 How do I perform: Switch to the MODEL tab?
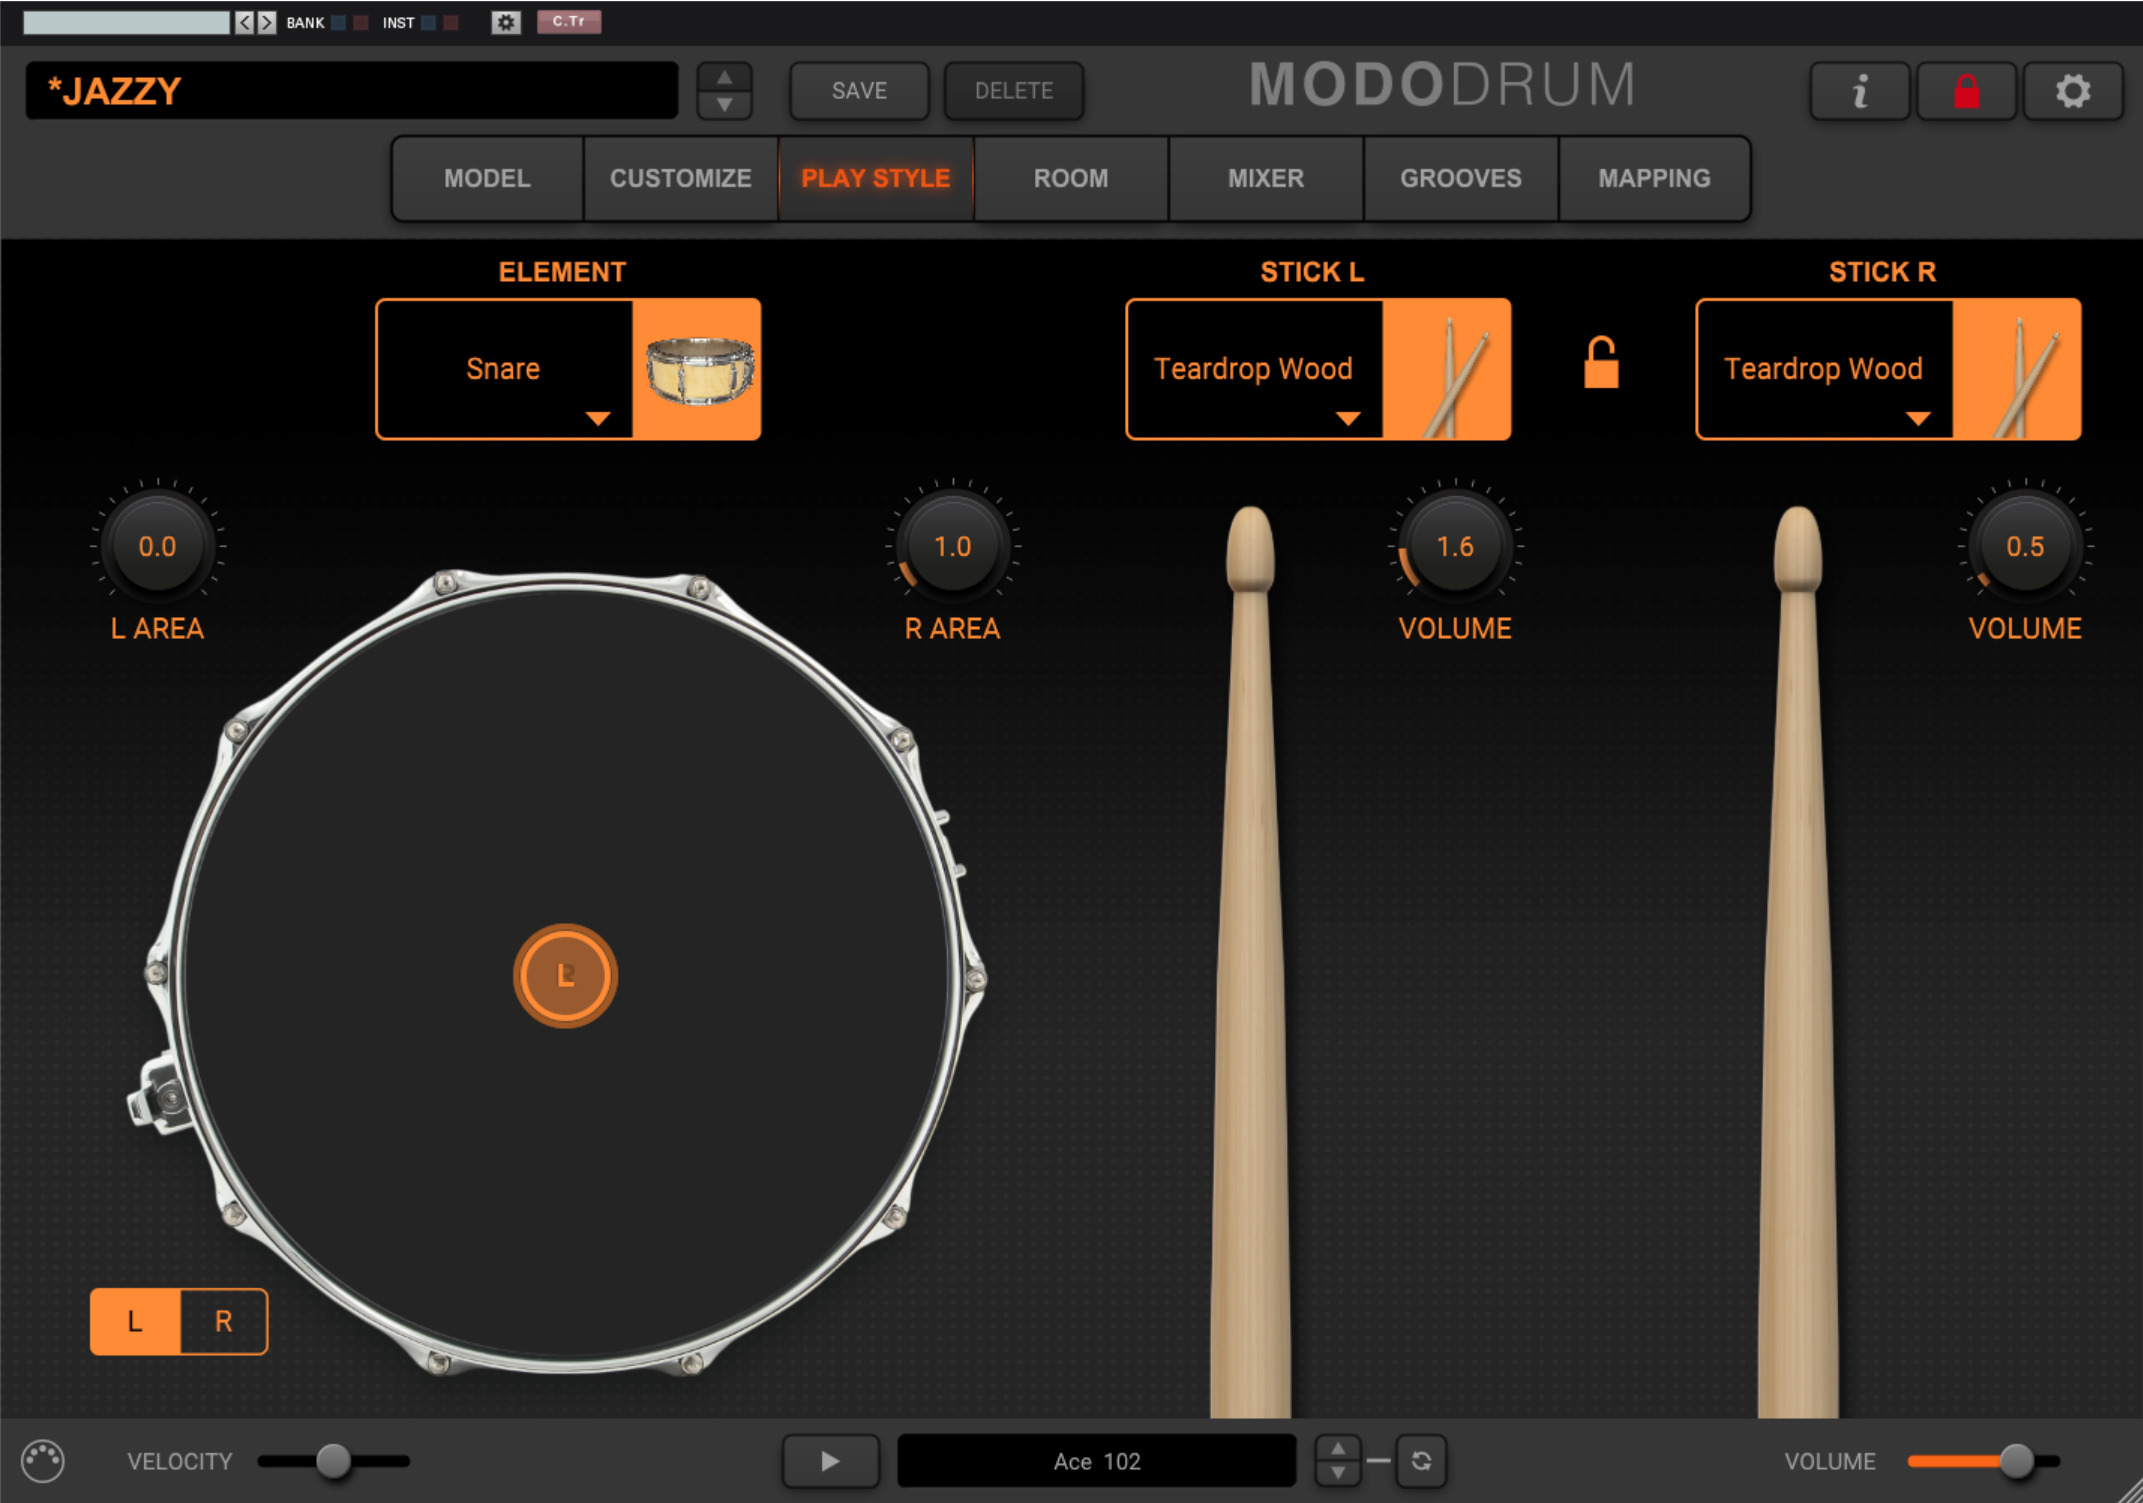(487, 178)
